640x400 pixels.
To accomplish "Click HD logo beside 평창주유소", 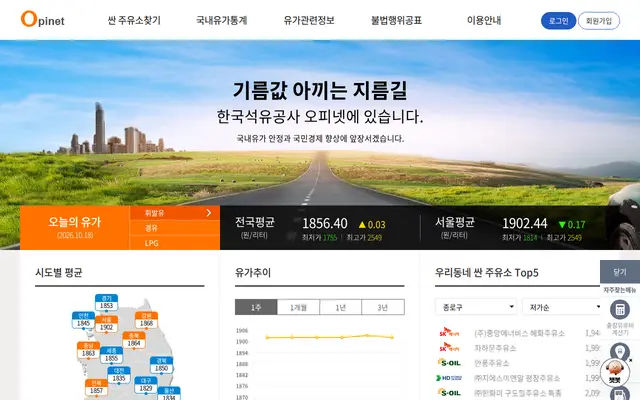I will click(x=449, y=378).
